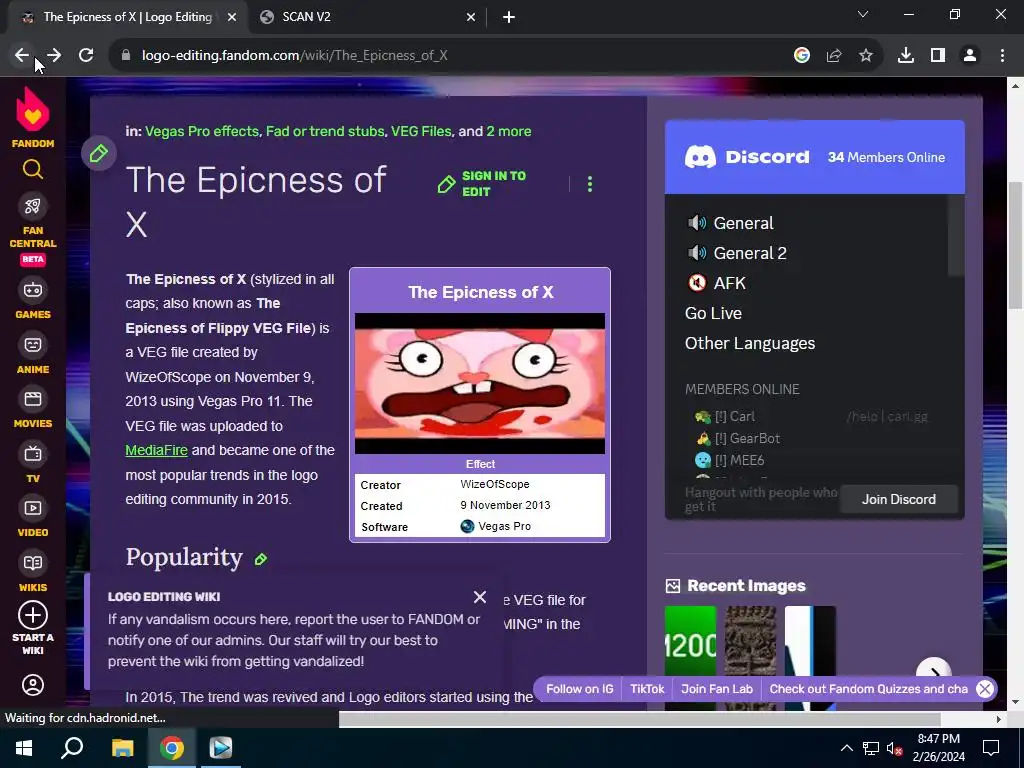Screen dimensions: 1024x768
Task: Open the Chrome profile icon
Action: [970, 56]
